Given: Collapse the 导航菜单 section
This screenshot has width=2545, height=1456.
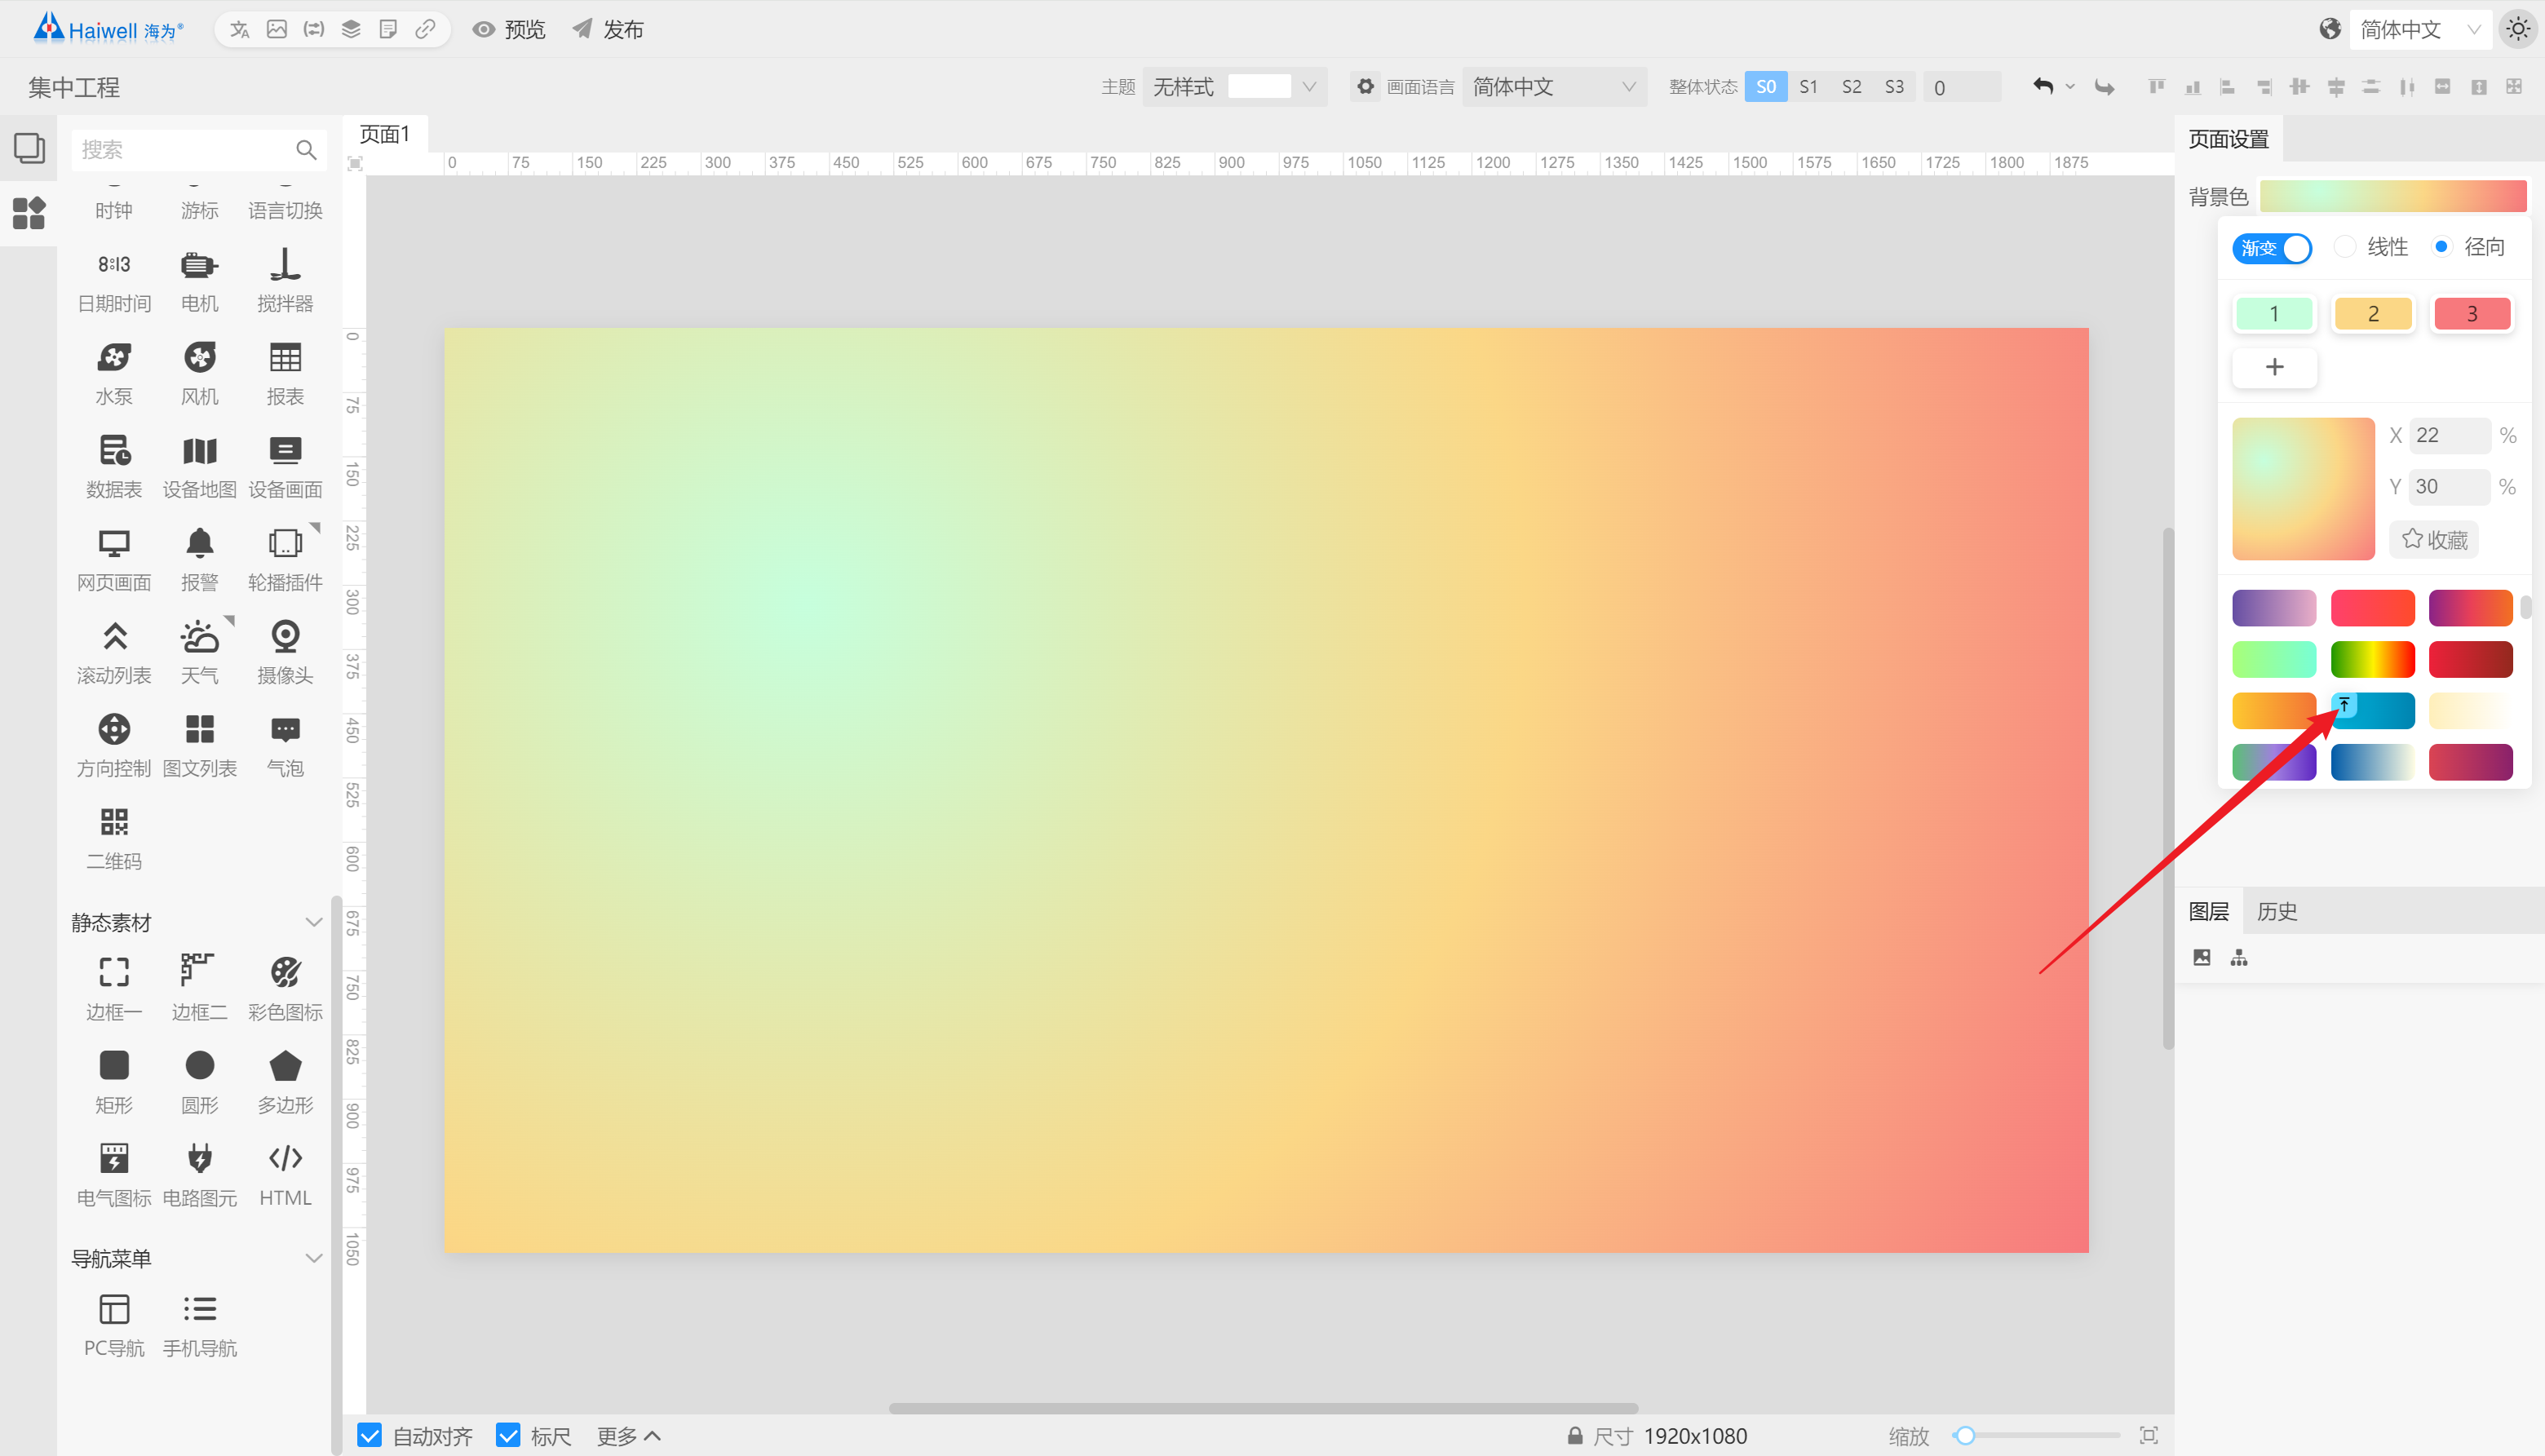Looking at the screenshot, I should coord(313,1258).
